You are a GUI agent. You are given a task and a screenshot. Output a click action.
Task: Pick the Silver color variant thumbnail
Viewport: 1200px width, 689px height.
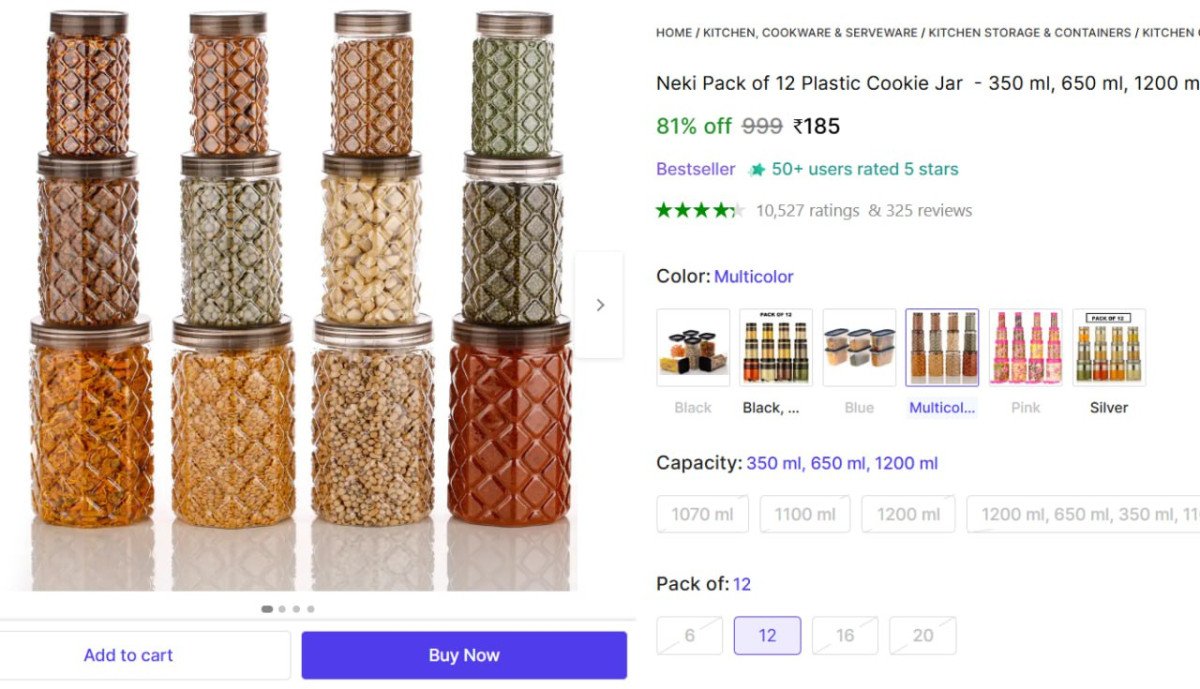(x=1108, y=347)
